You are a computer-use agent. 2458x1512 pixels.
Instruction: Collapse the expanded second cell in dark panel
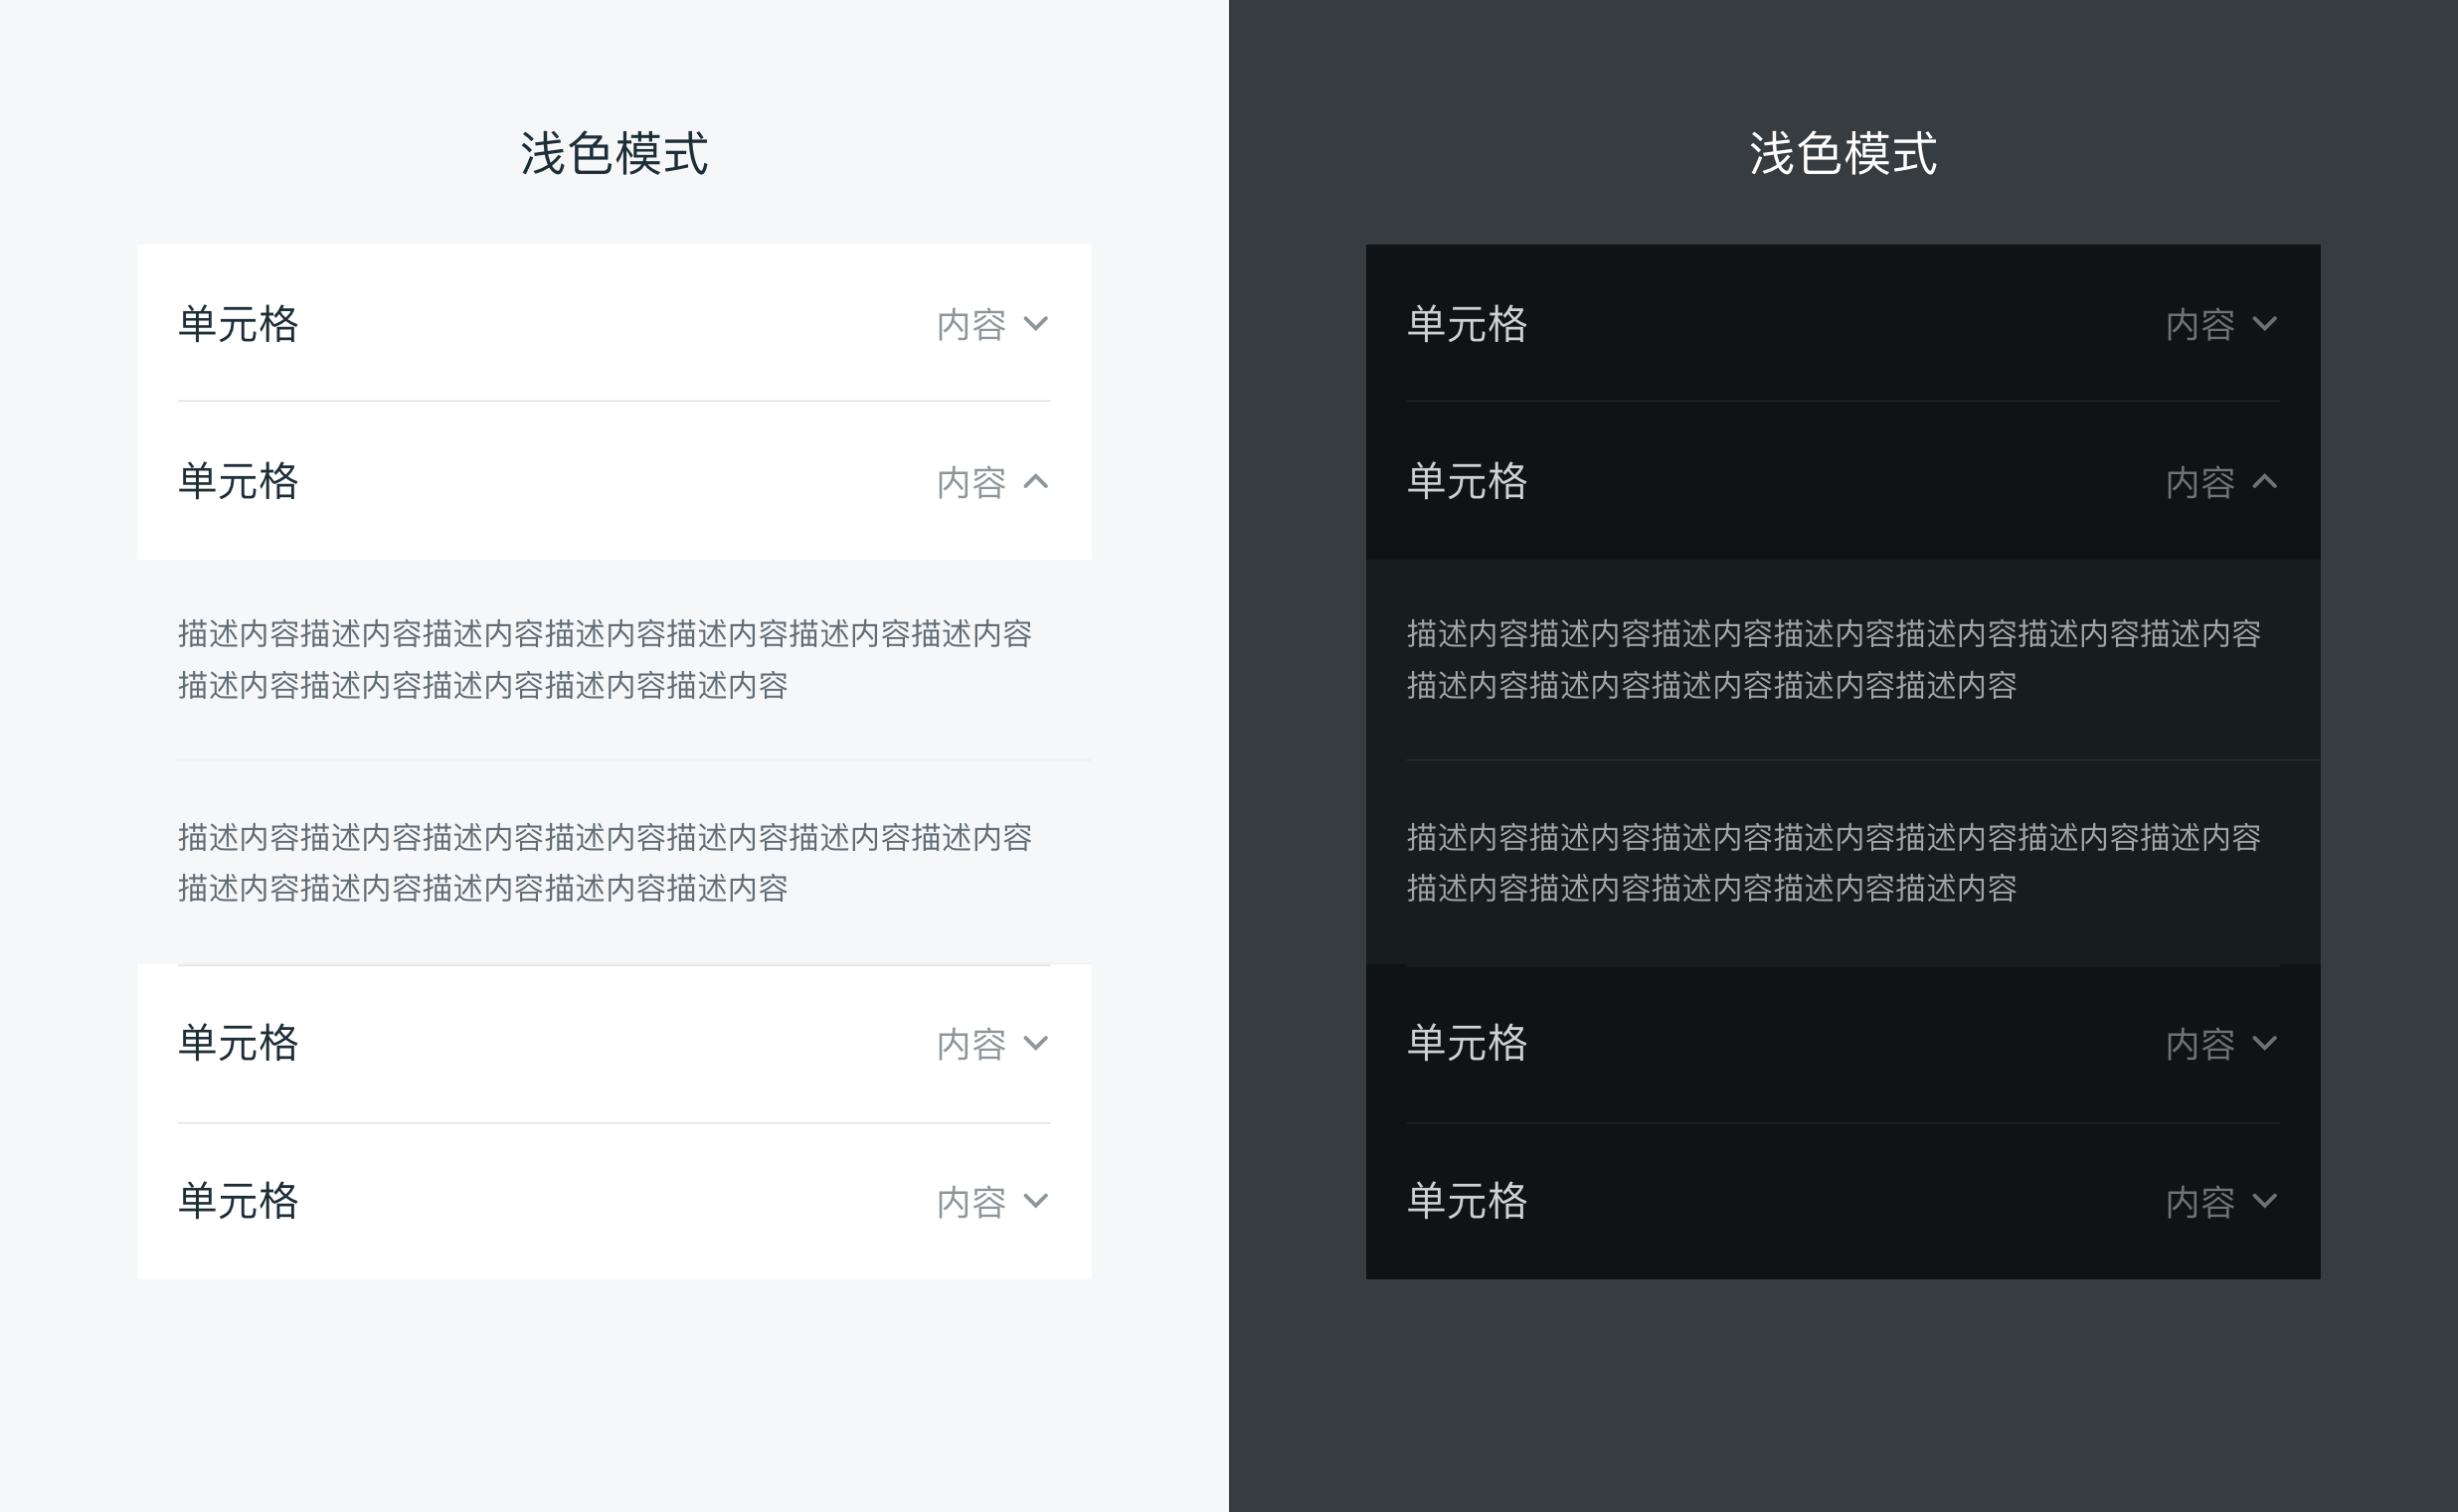pyautogui.click(x=2265, y=482)
